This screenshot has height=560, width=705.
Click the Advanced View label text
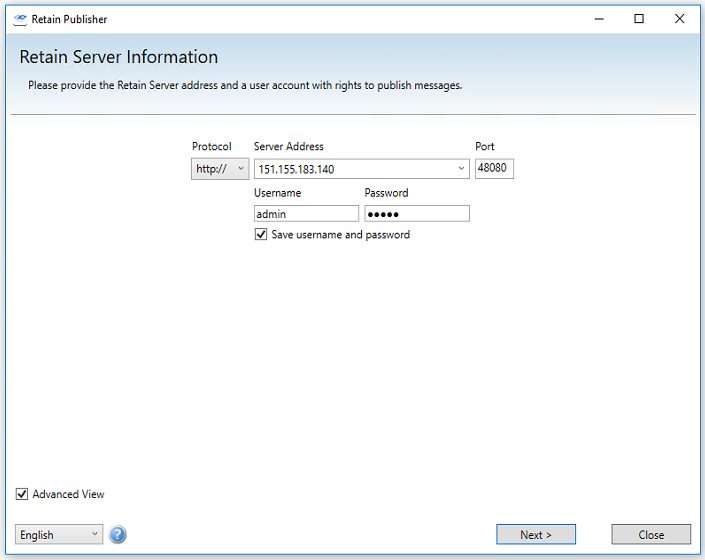68,494
